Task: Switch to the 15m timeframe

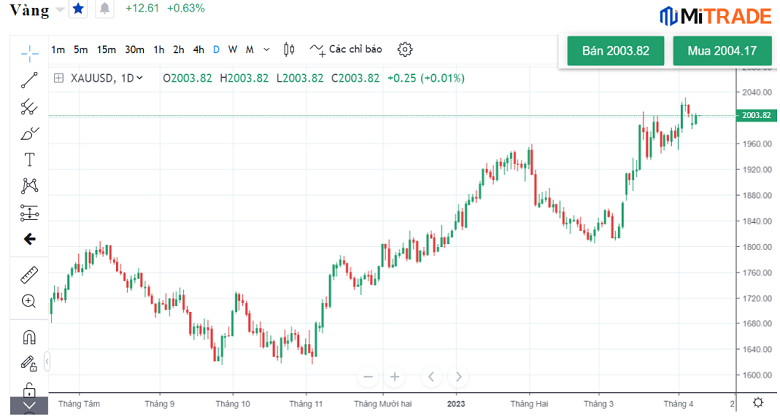Action: tap(106, 49)
